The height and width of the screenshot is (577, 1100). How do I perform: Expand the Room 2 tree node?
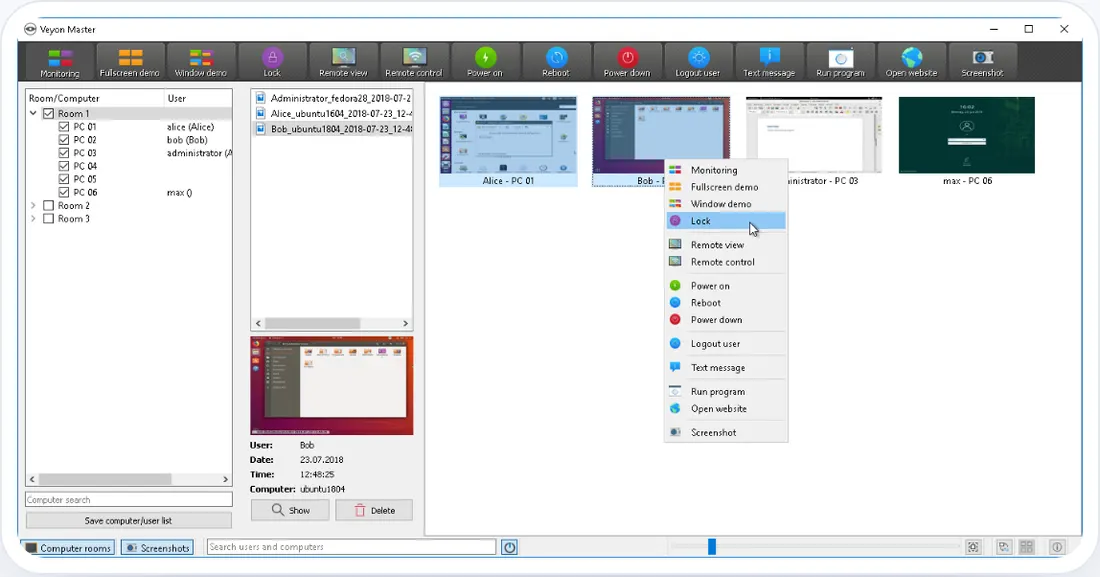coord(33,206)
